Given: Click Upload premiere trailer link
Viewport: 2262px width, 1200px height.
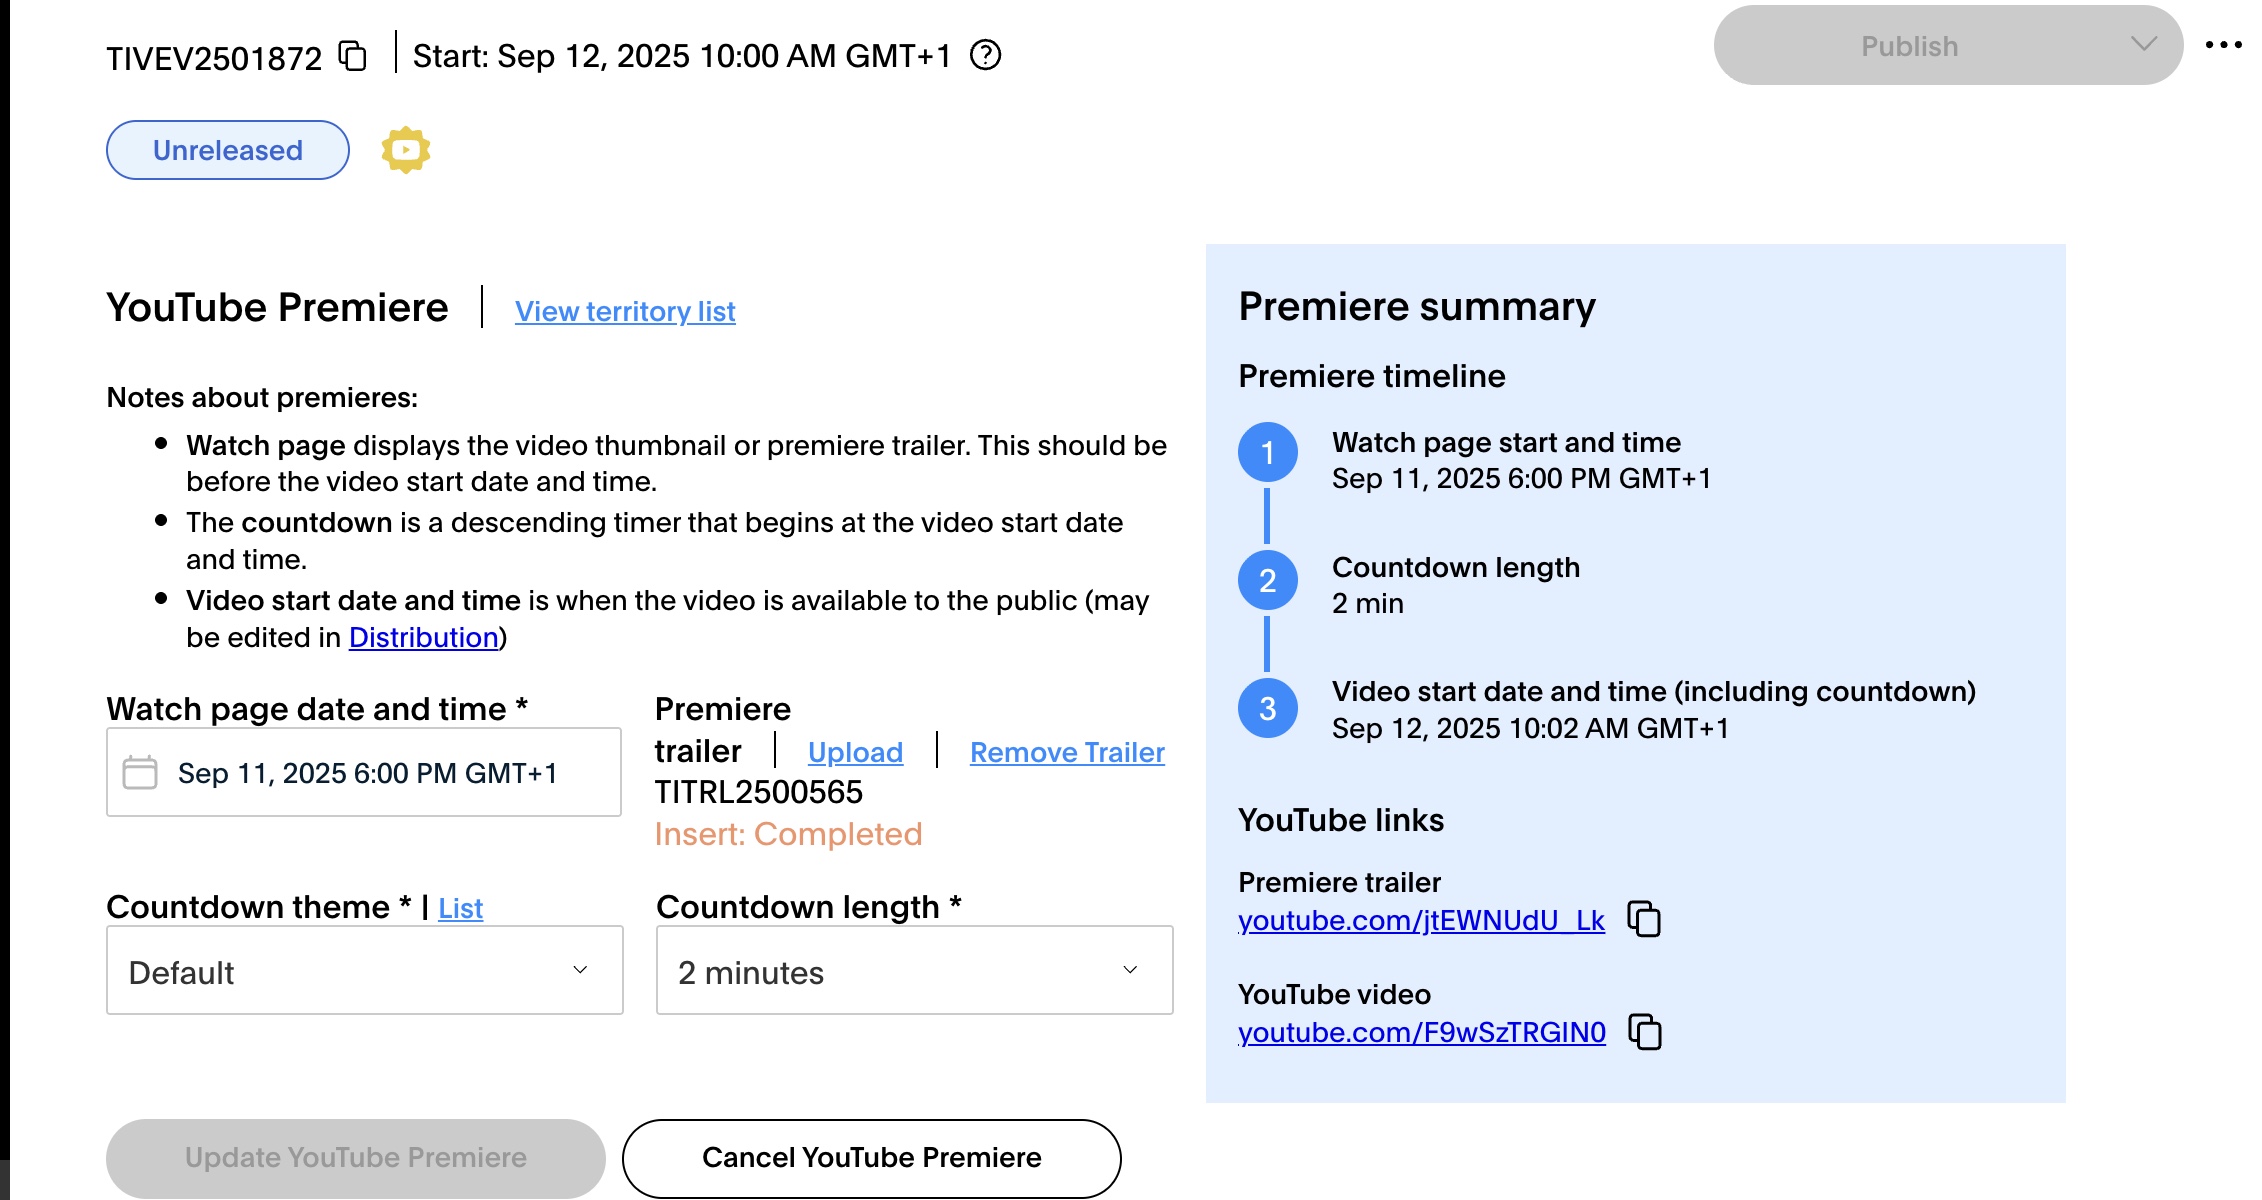Looking at the screenshot, I should pyautogui.click(x=855, y=752).
